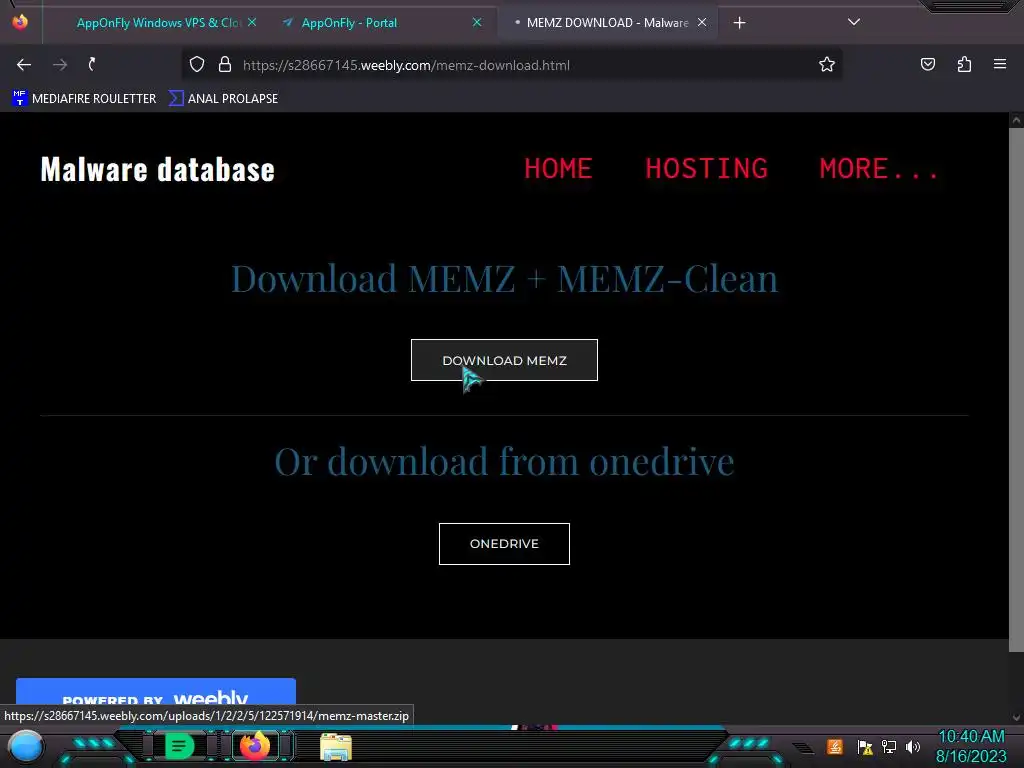Open the Pocket save icon
Viewport: 1024px width, 768px height.
tap(928, 64)
